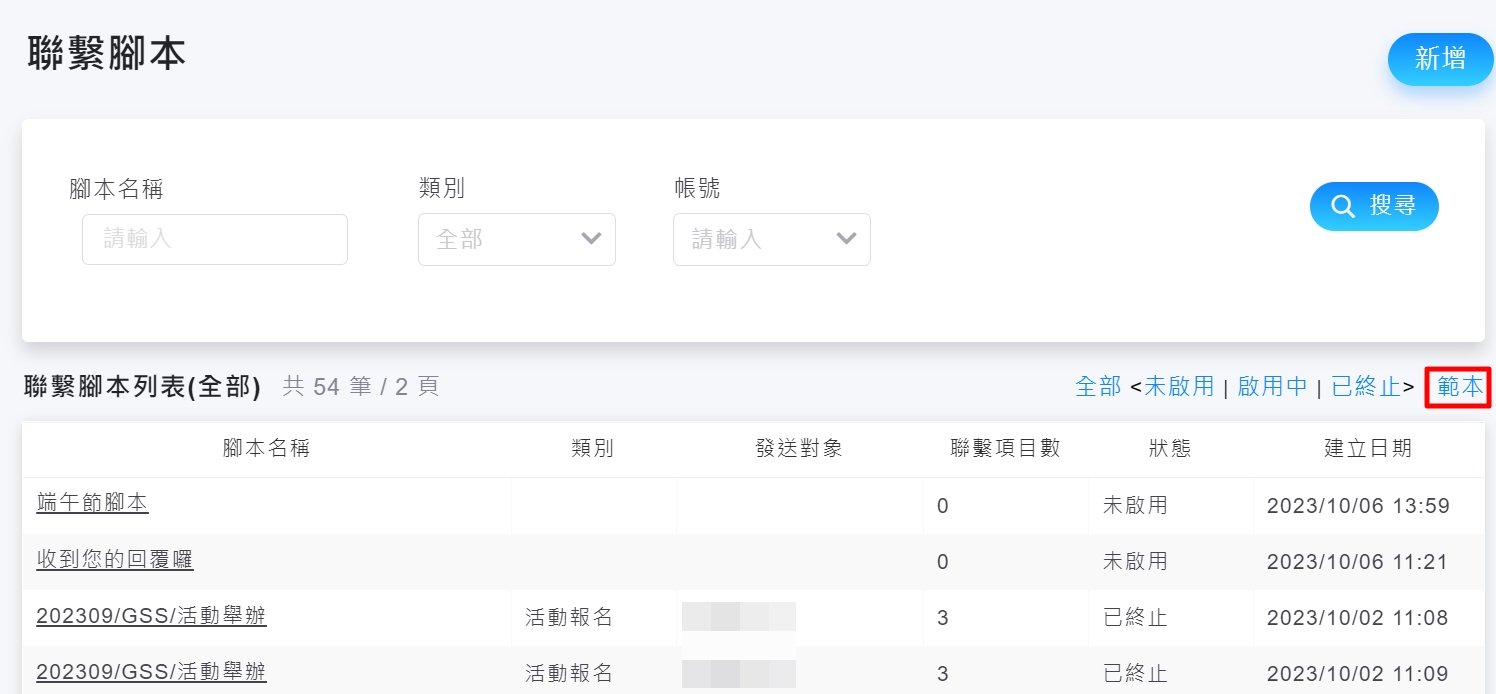This screenshot has width=1496, height=694.
Task: Open the 端午節腳本 script
Action: pyautogui.click(x=92, y=503)
